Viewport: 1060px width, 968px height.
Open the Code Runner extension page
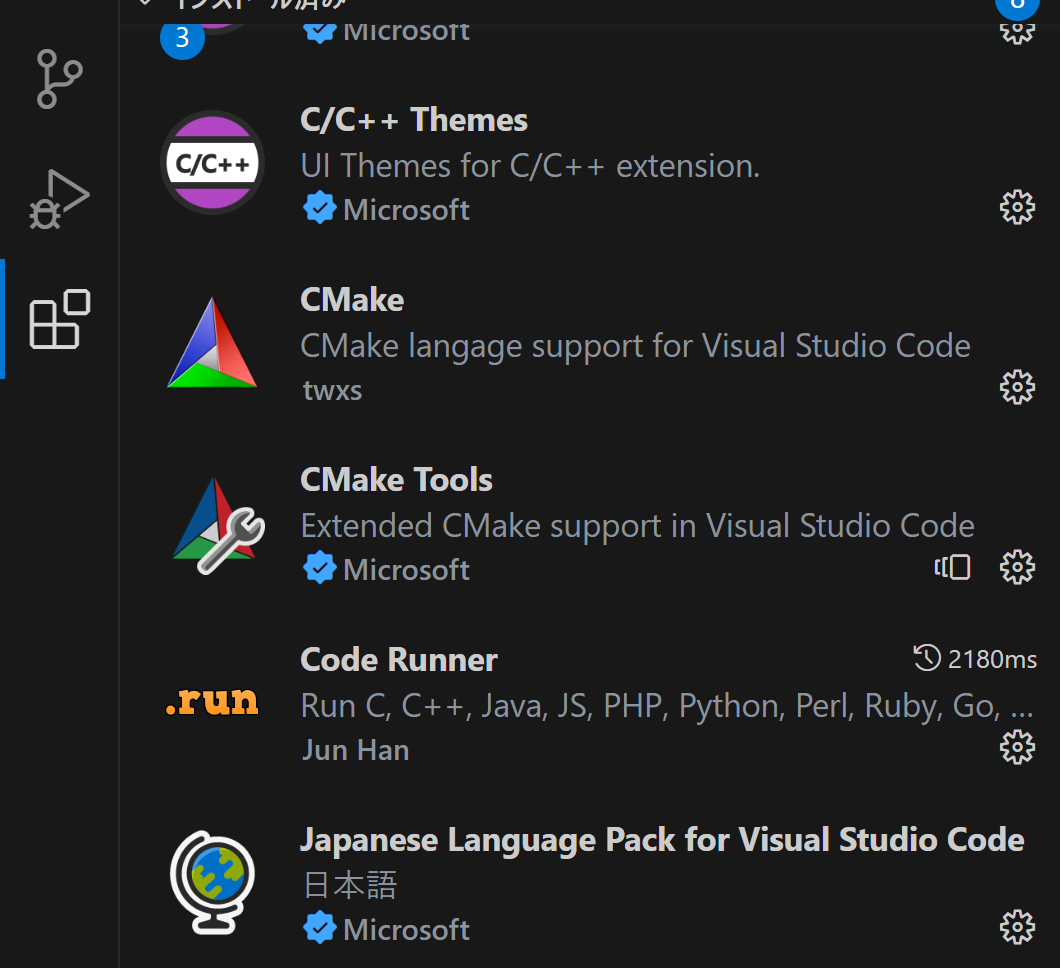tap(398, 660)
